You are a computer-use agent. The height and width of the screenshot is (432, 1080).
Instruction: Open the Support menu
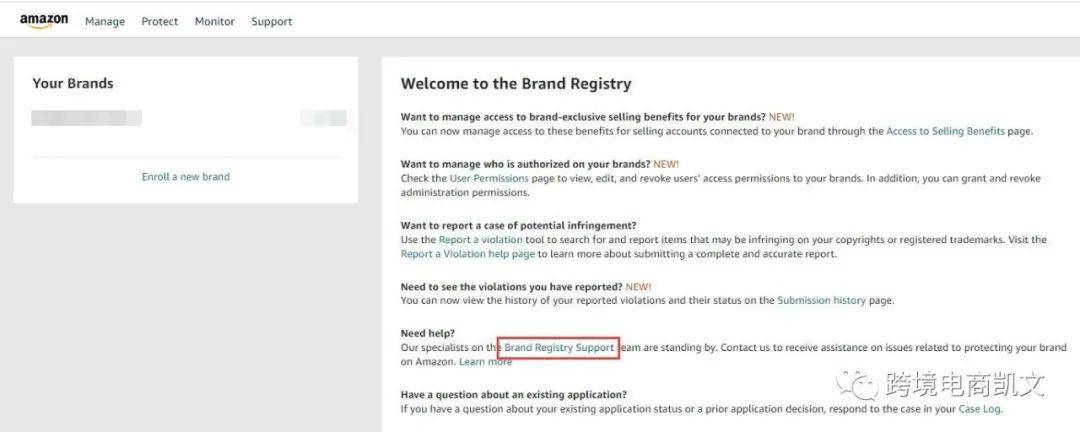(272, 22)
